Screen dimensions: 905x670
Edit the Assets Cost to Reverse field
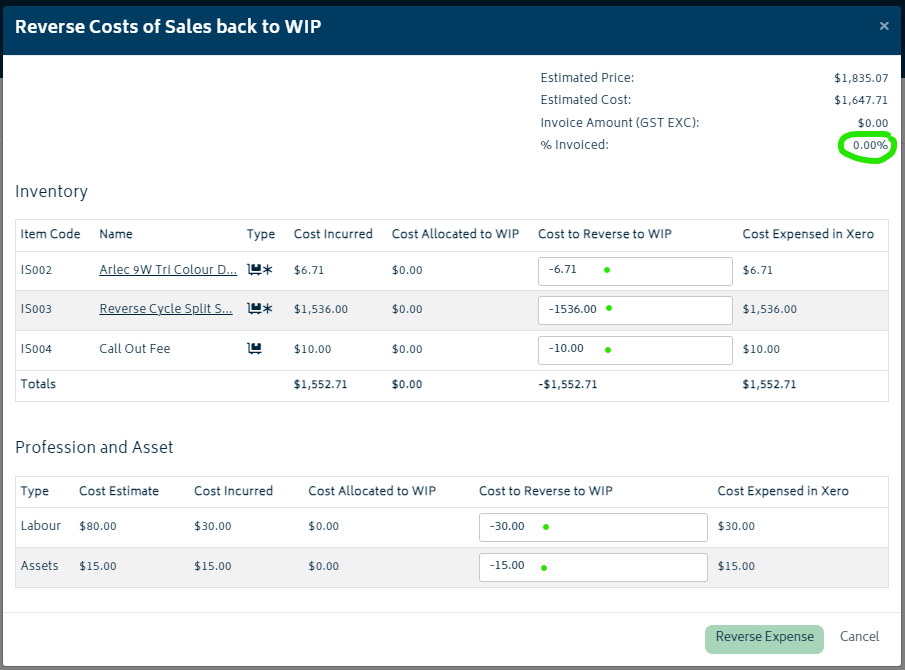point(593,567)
